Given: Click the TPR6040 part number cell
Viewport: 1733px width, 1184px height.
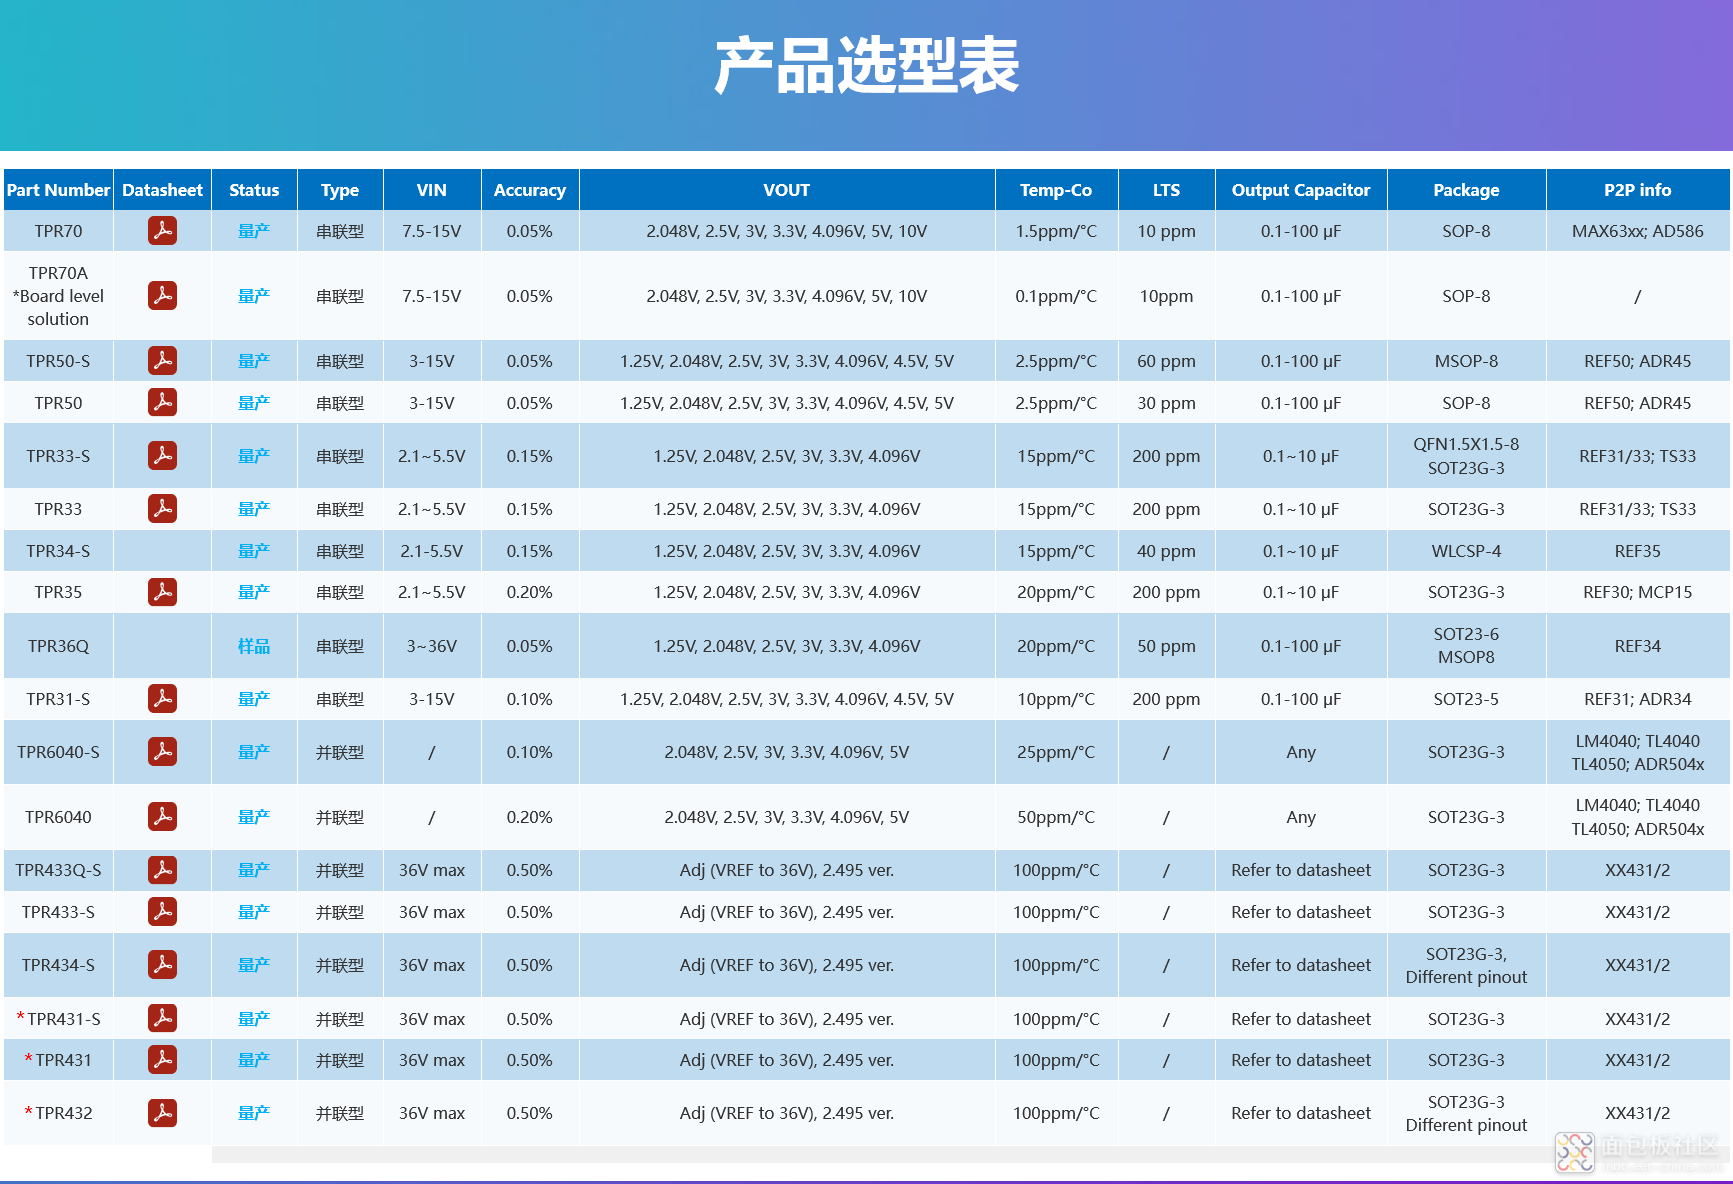Looking at the screenshot, I should [x=57, y=816].
